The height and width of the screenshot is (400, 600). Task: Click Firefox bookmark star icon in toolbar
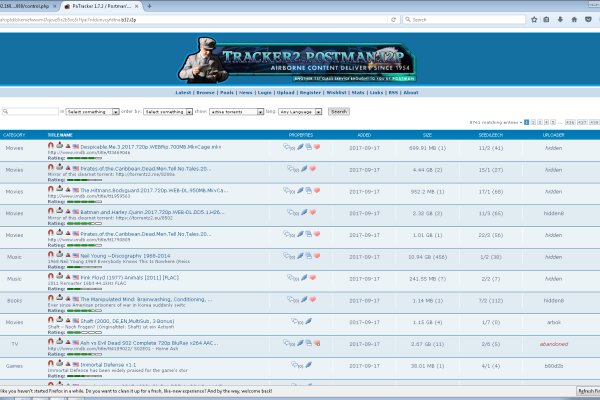[534, 19]
